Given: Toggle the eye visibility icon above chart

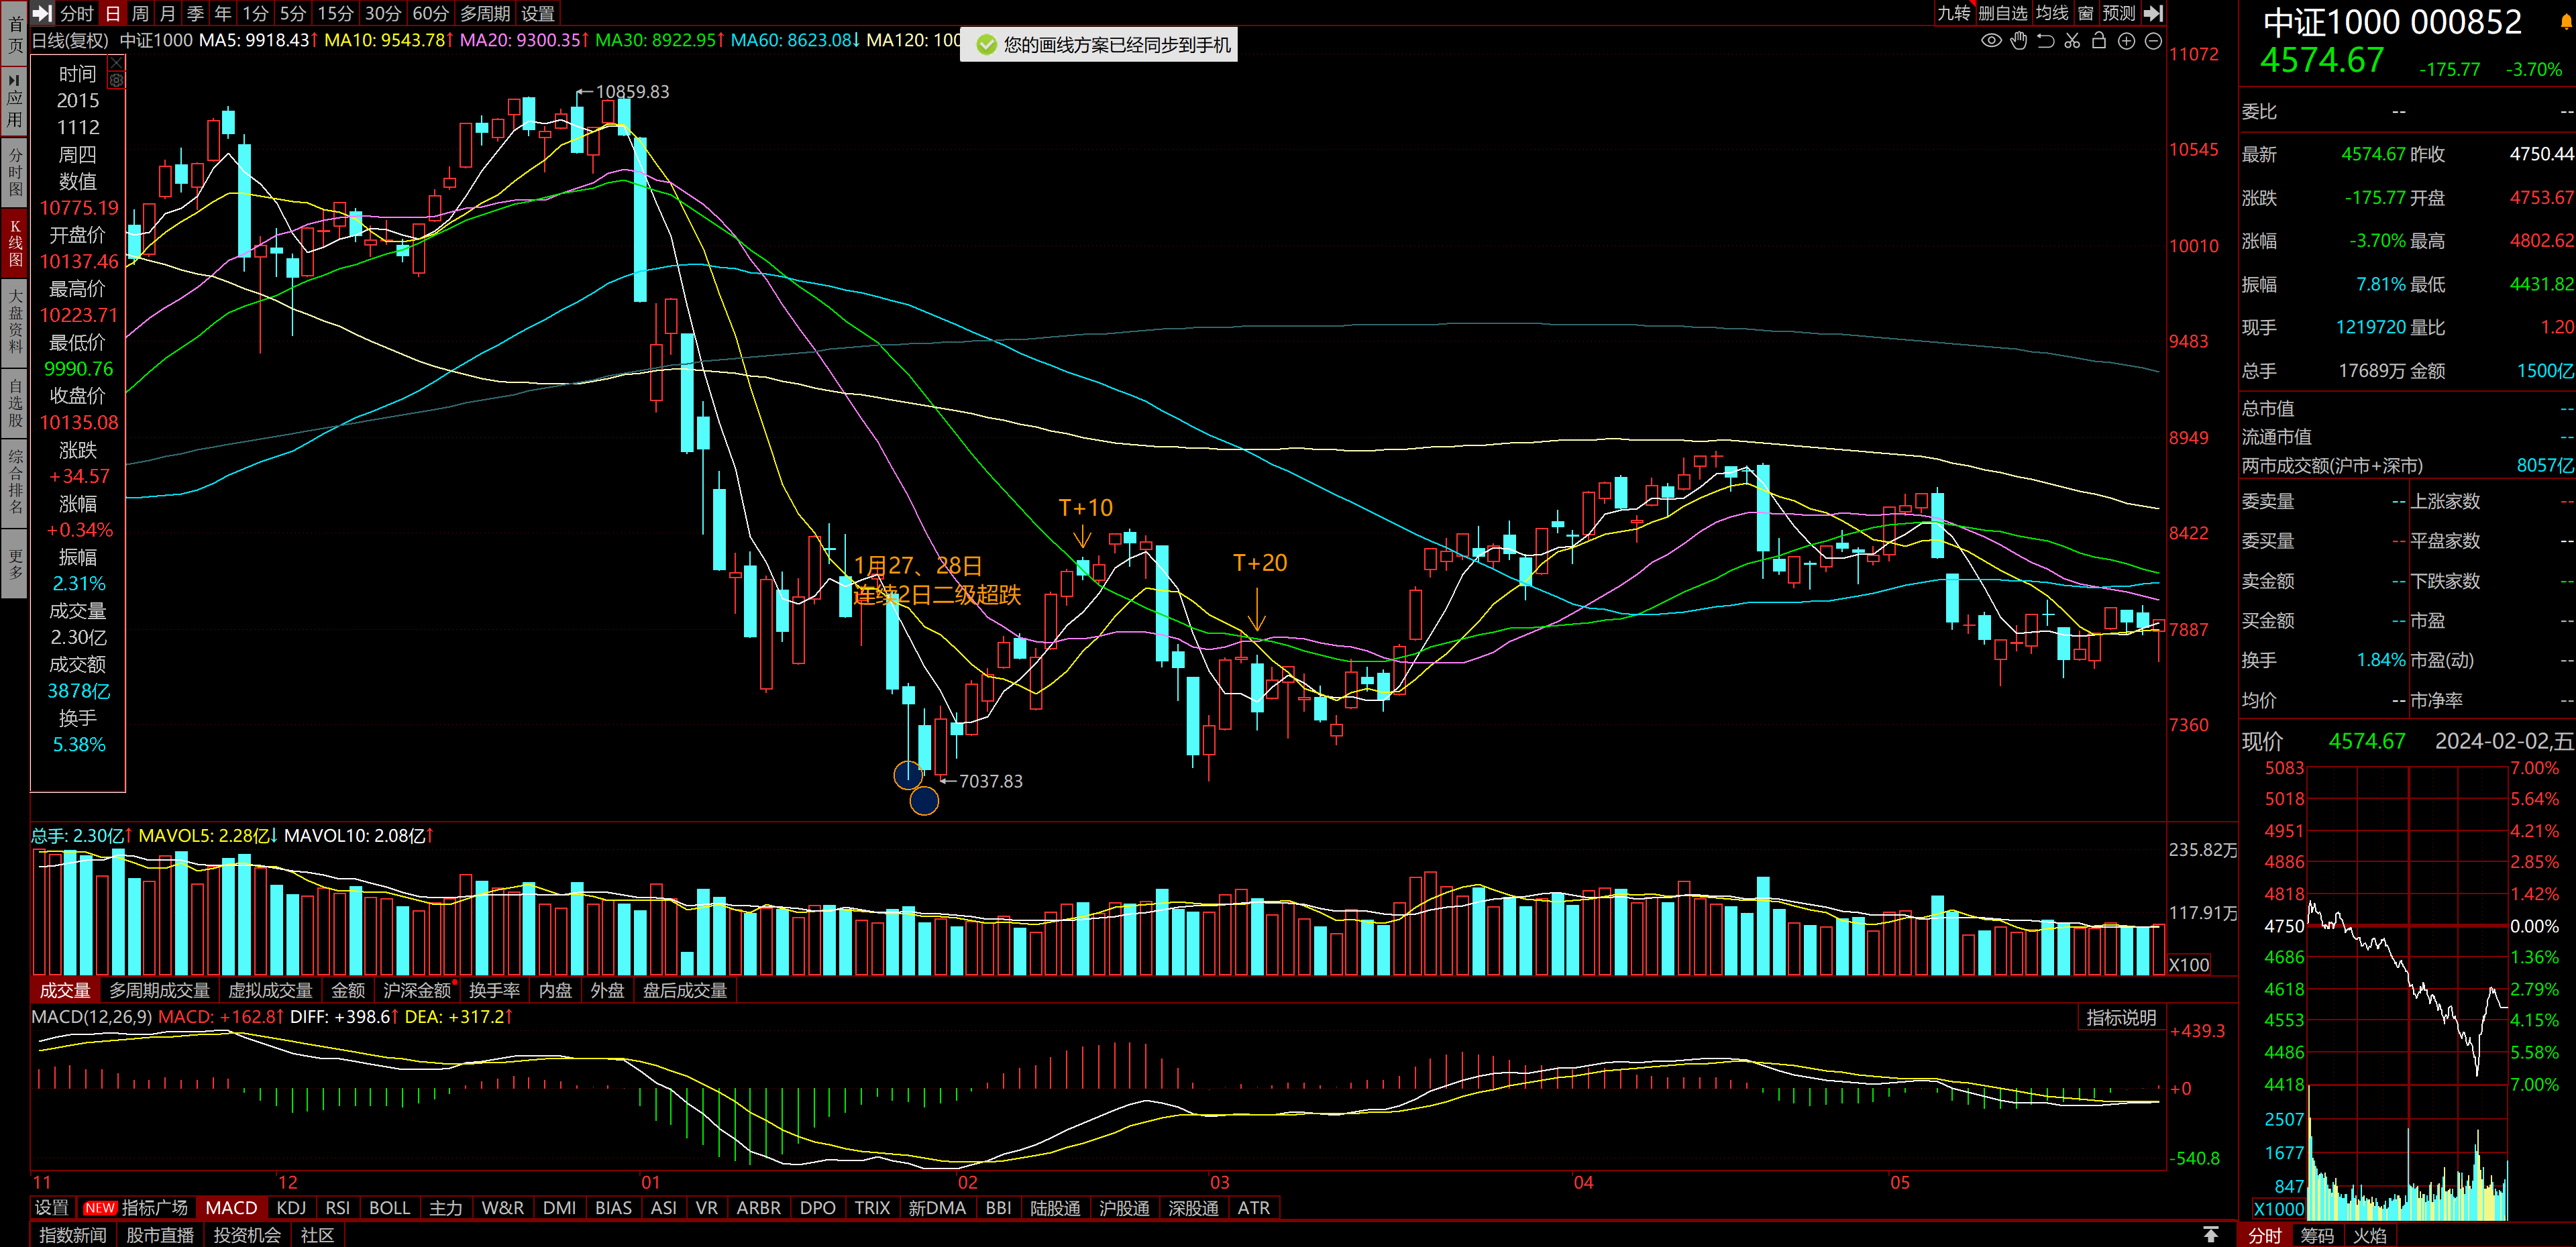Looking at the screenshot, I should (x=1991, y=41).
